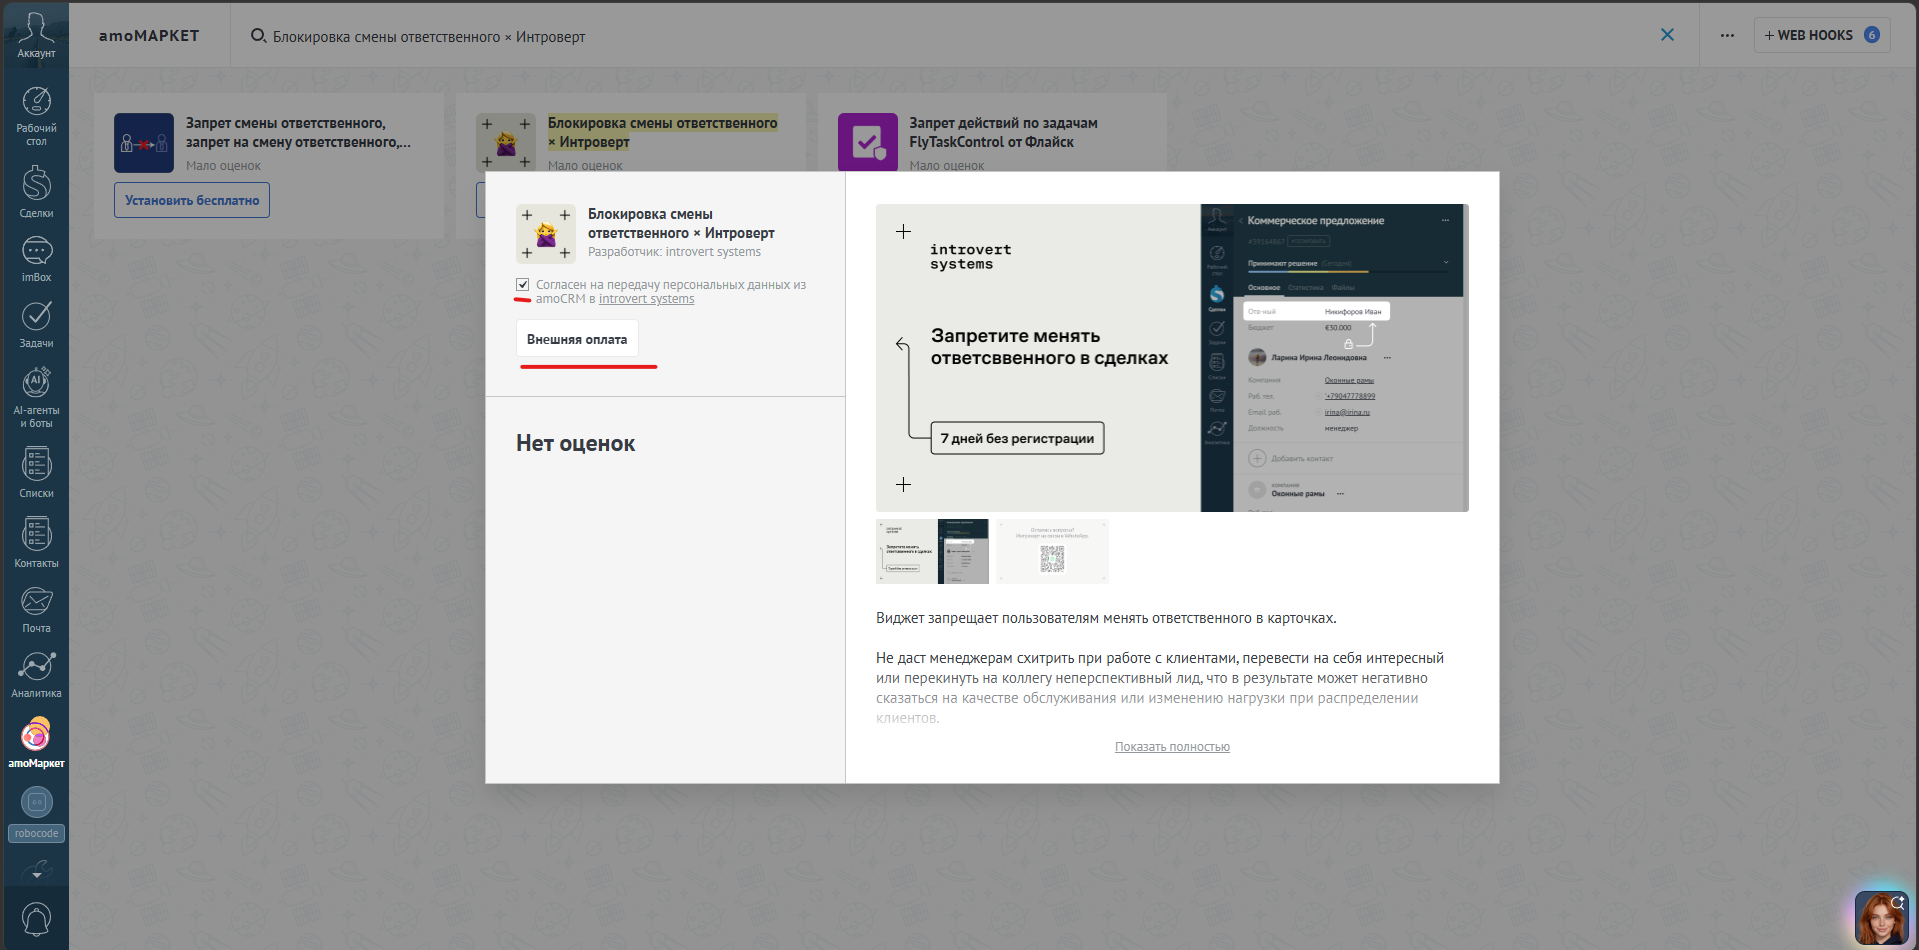Open the Сделки section
Viewport: 1919px width, 950px height.
pos(36,192)
